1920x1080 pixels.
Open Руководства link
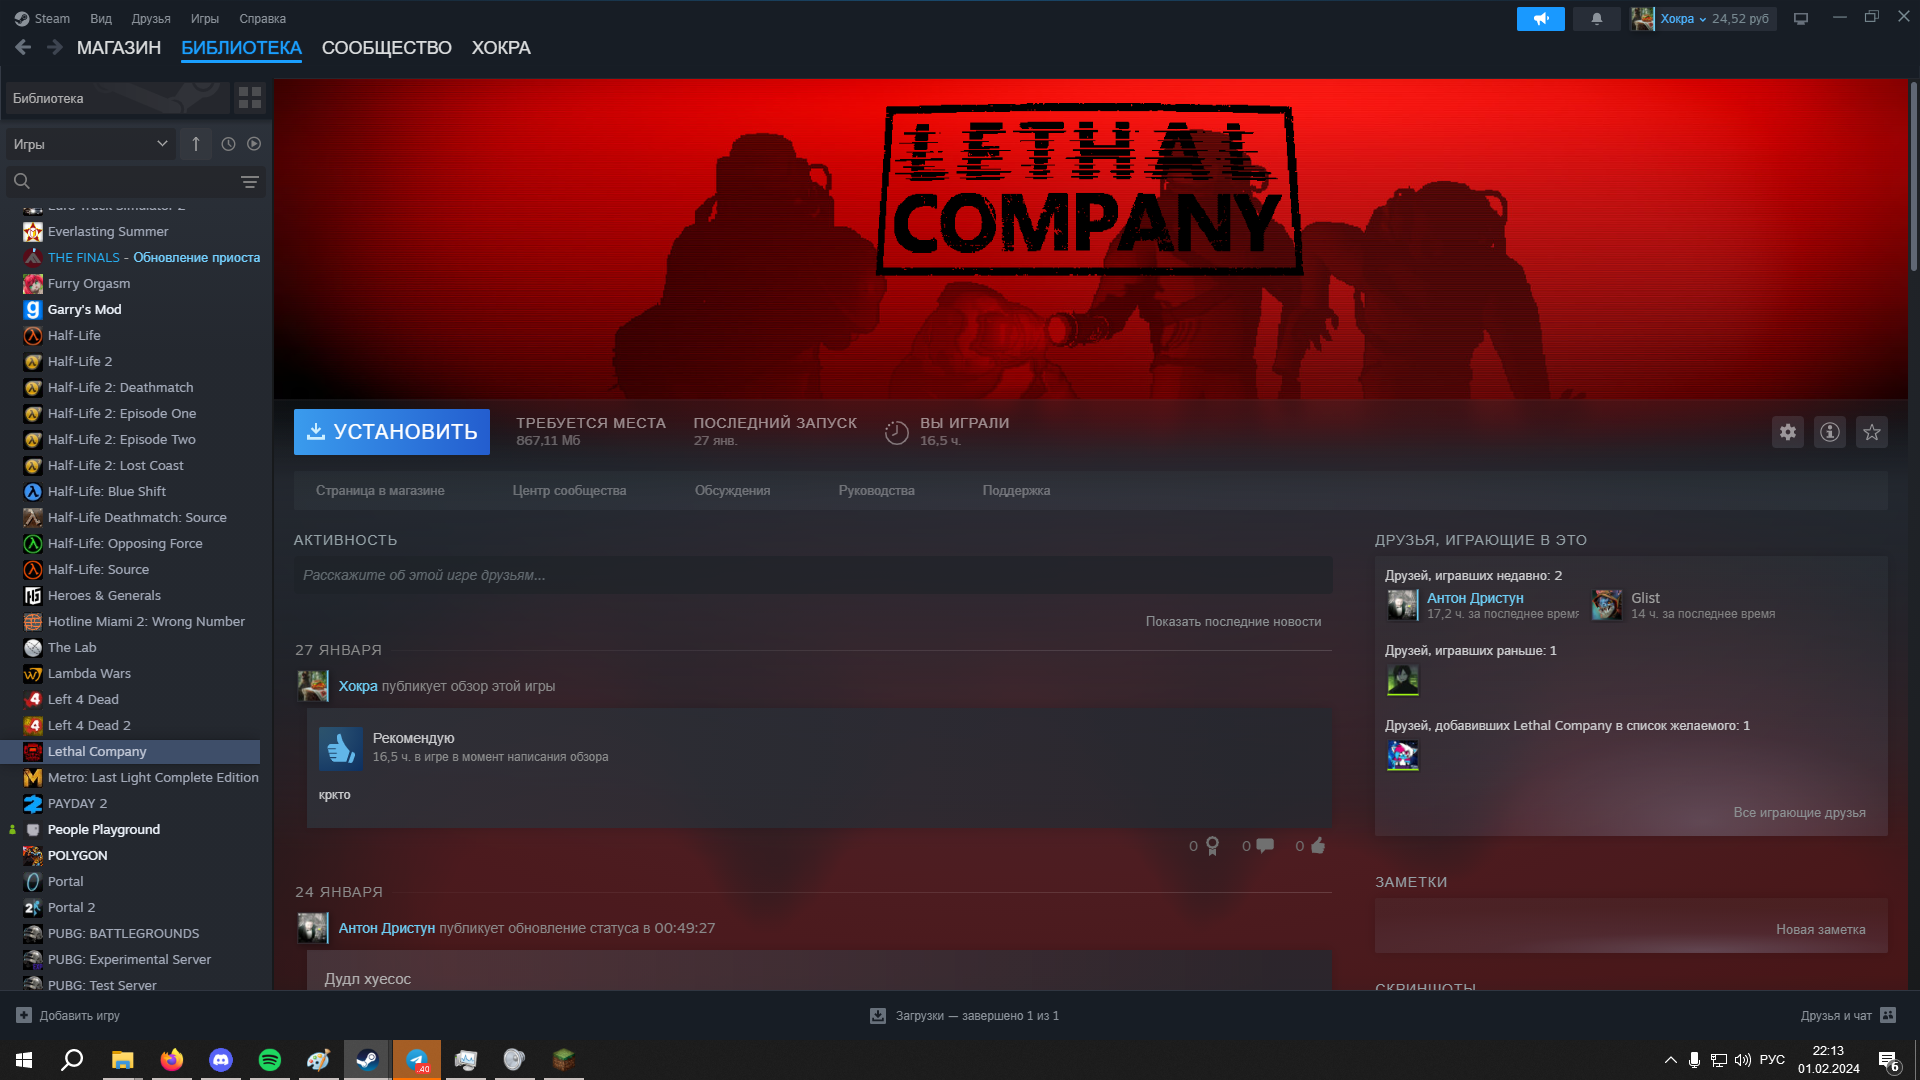click(x=877, y=491)
